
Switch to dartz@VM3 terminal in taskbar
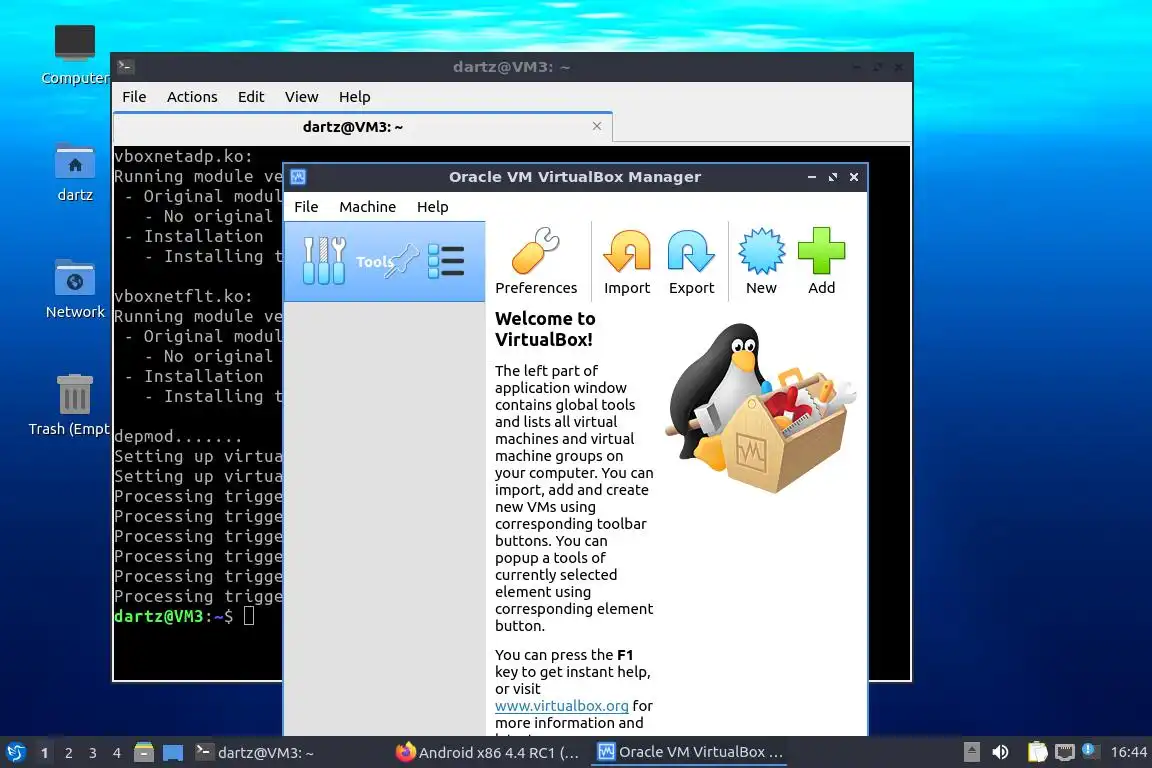255,752
